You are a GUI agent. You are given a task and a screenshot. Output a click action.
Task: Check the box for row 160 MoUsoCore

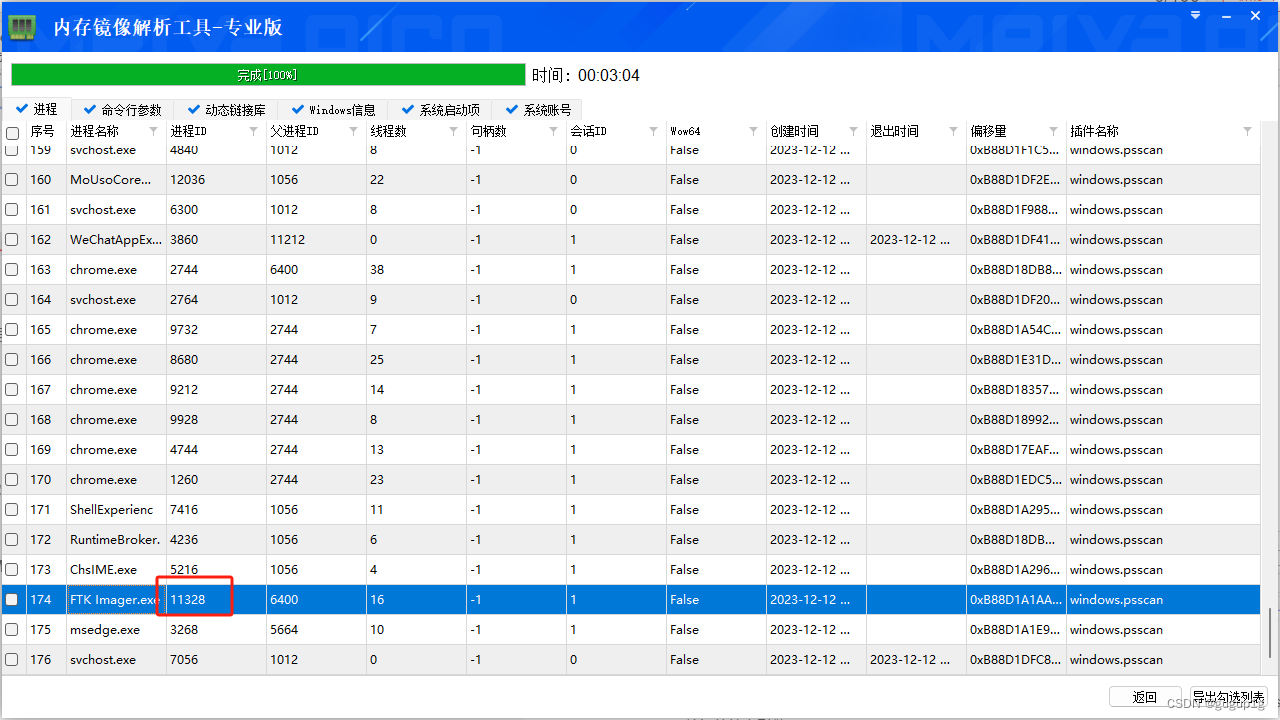[12, 180]
